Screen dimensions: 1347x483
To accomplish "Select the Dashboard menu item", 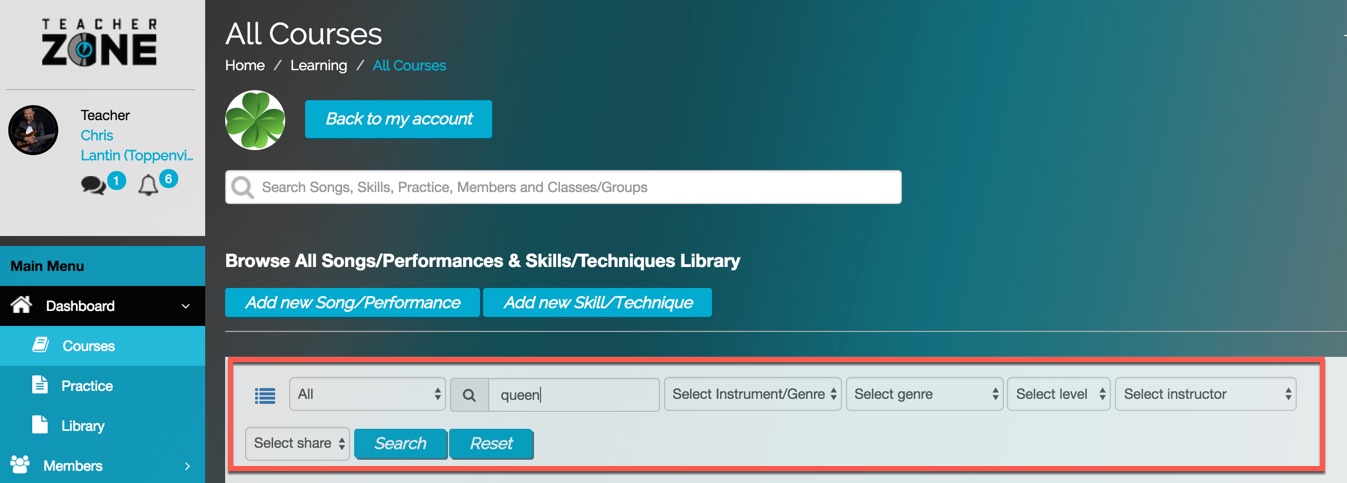I will coord(102,306).
